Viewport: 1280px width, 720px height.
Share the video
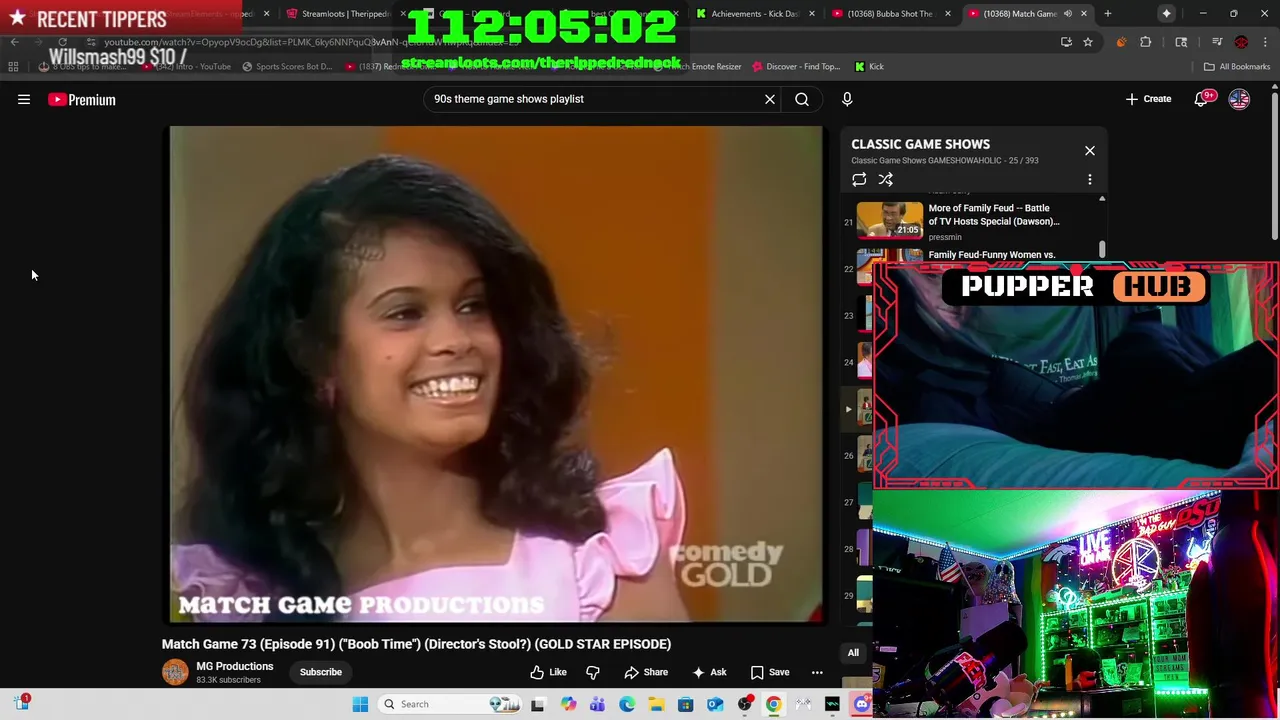pyautogui.click(x=646, y=672)
